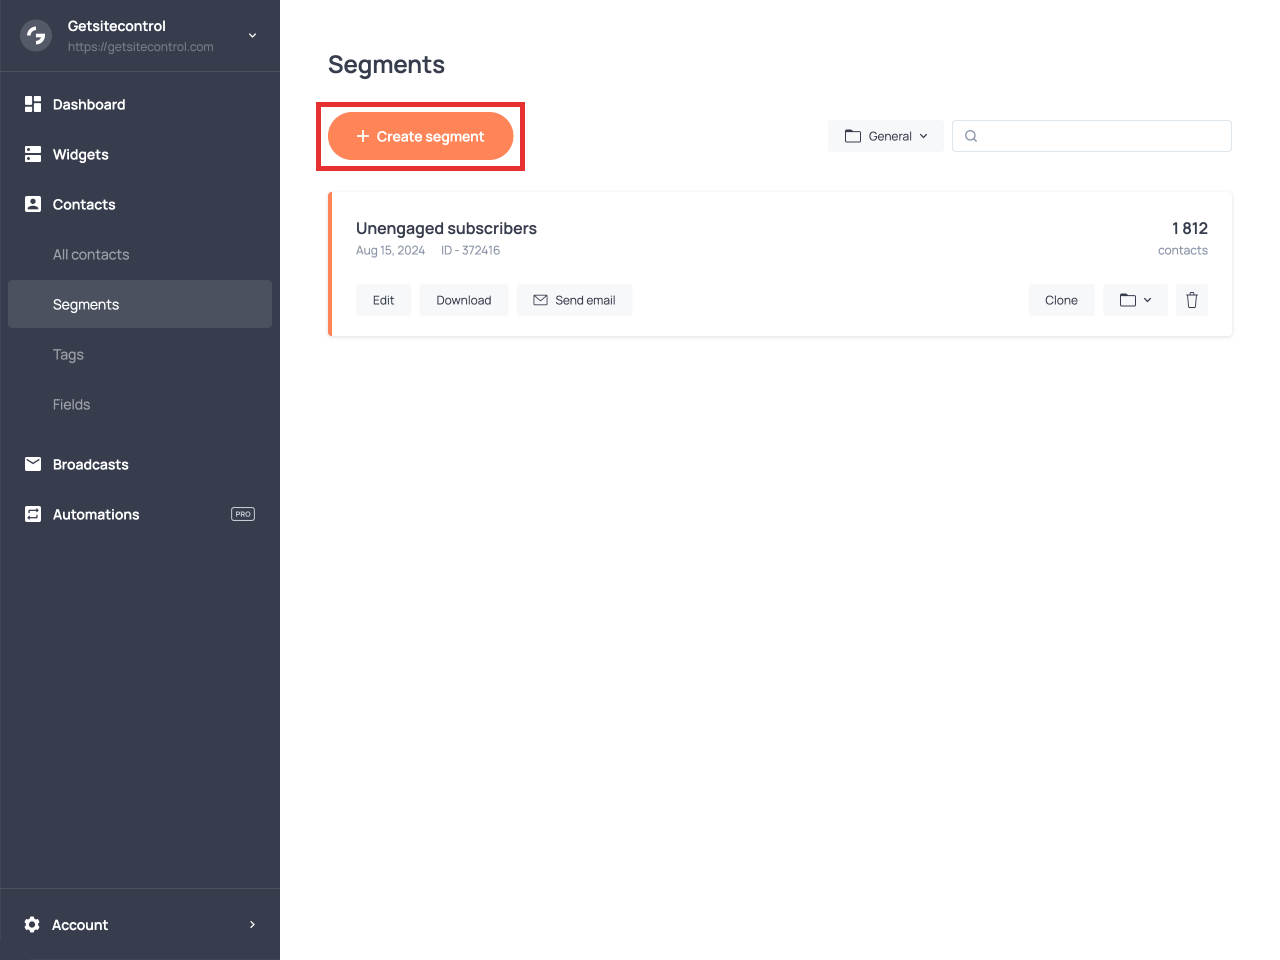Viewport: 1280px width, 960px height.
Task: Click the Contacts person icon
Action: tap(33, 204)
